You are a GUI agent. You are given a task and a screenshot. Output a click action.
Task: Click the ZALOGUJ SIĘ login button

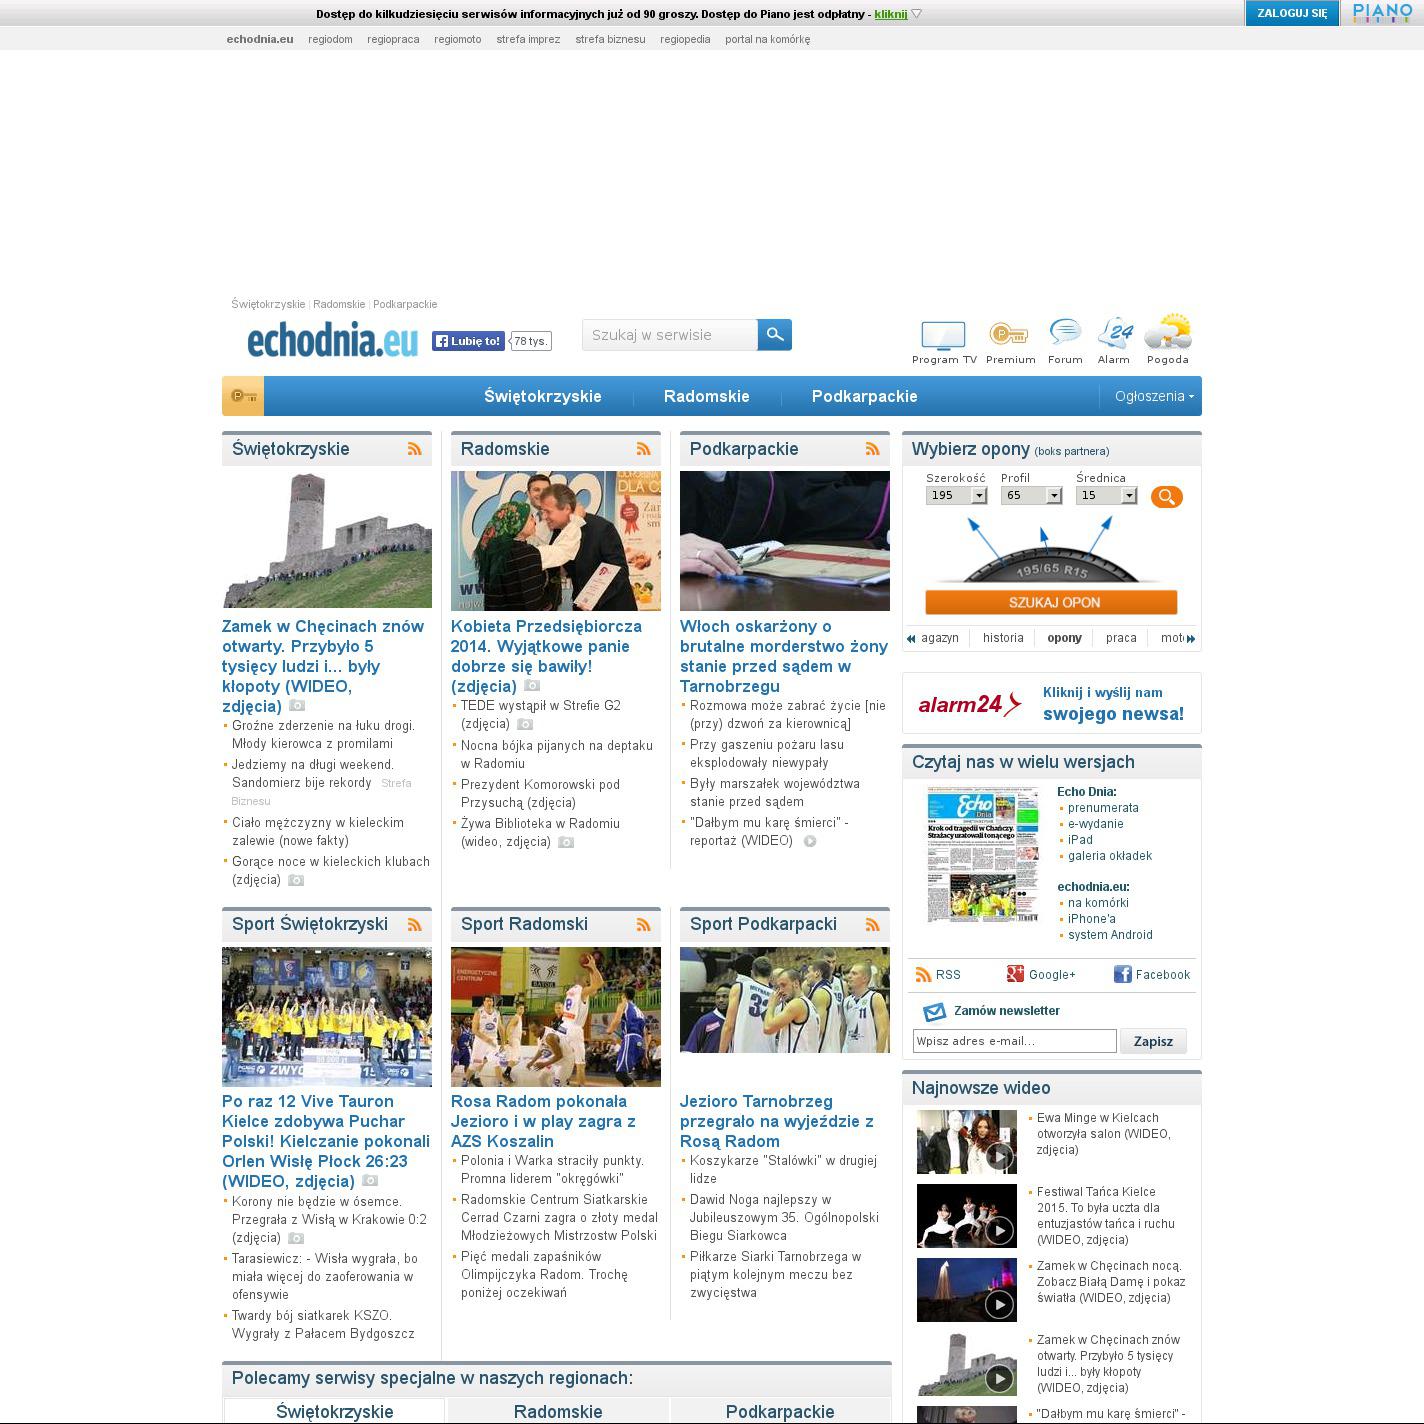[1292, 13]
